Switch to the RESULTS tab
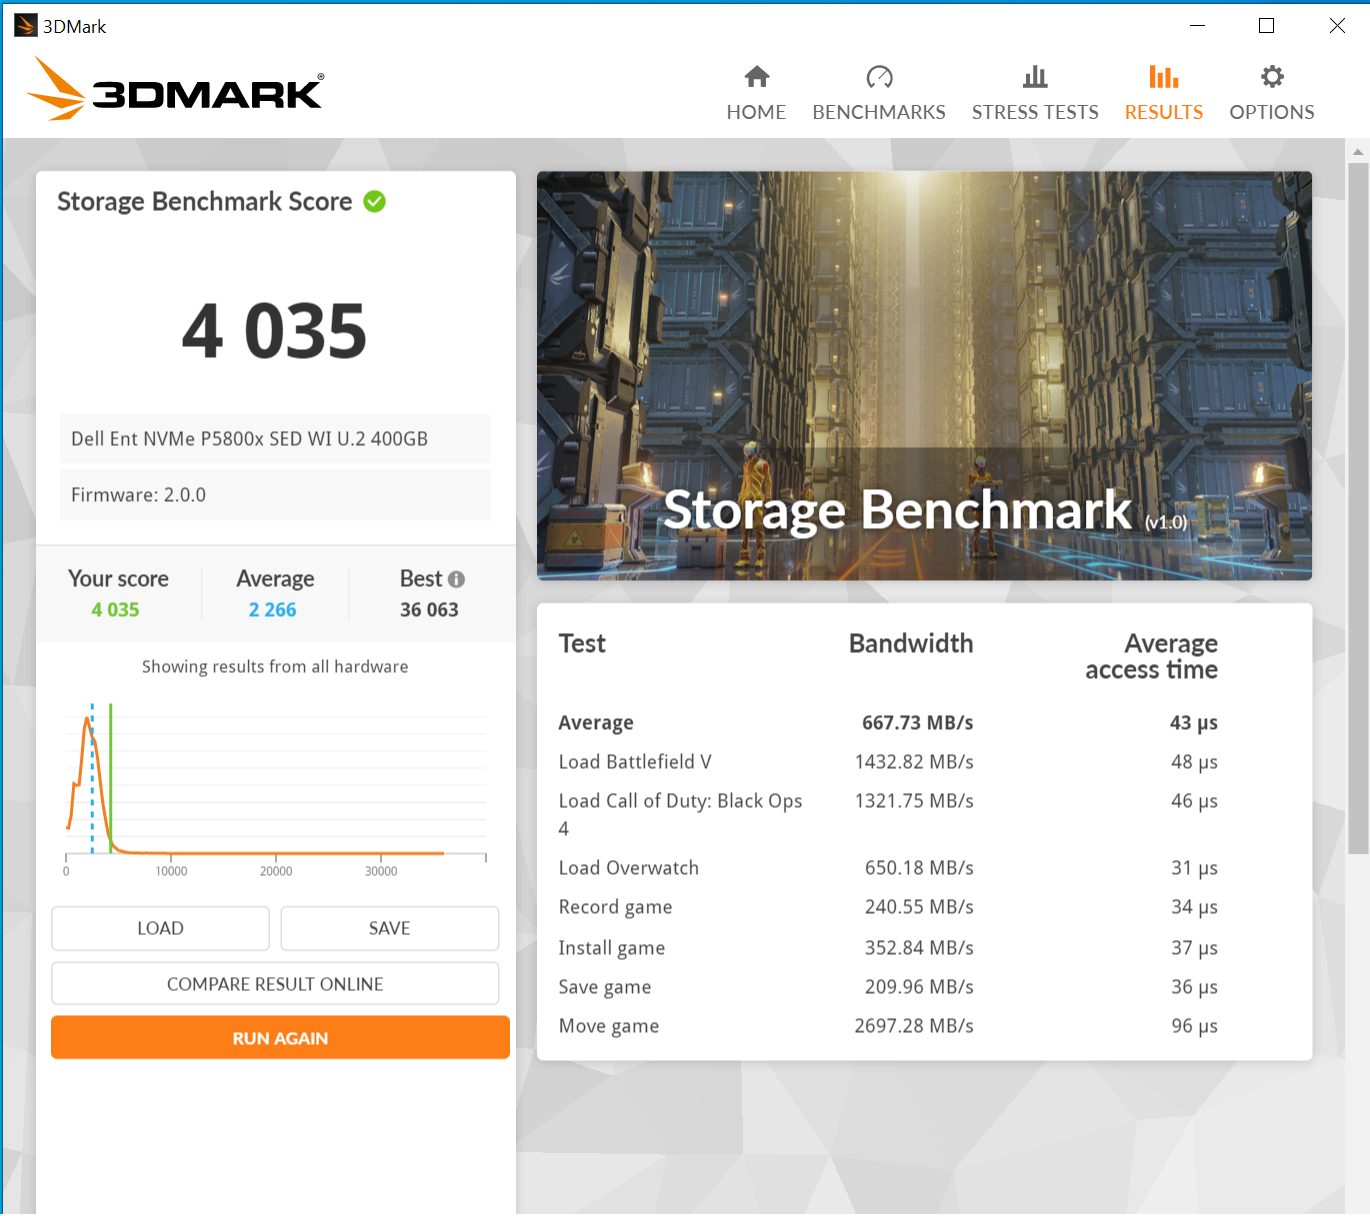The image size is (1370, 1216). tap(1163, 112)
